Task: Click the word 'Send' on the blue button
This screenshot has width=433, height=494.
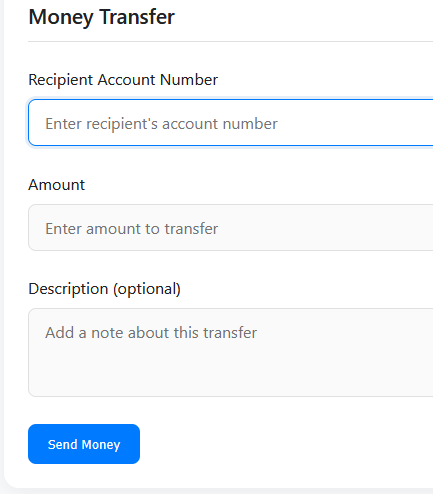Action: [63, 444]
